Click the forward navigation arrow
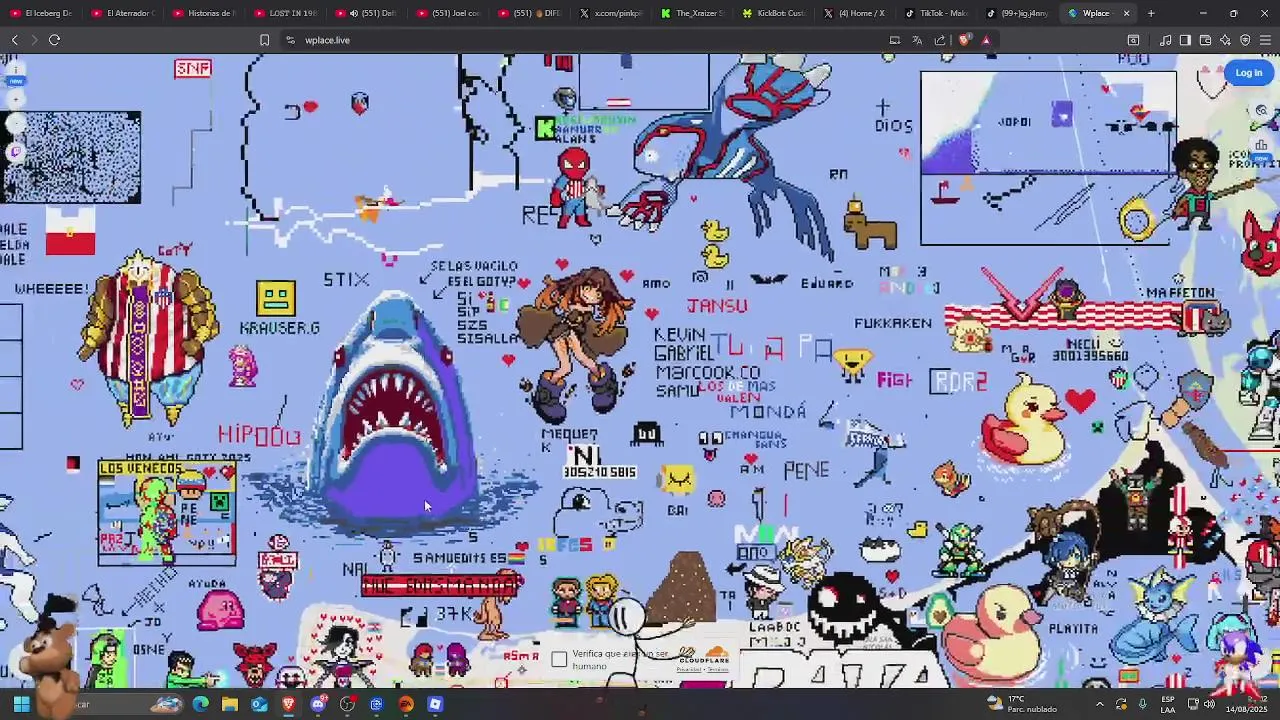This screenshot has width=1280, height=720. [33, 40]
